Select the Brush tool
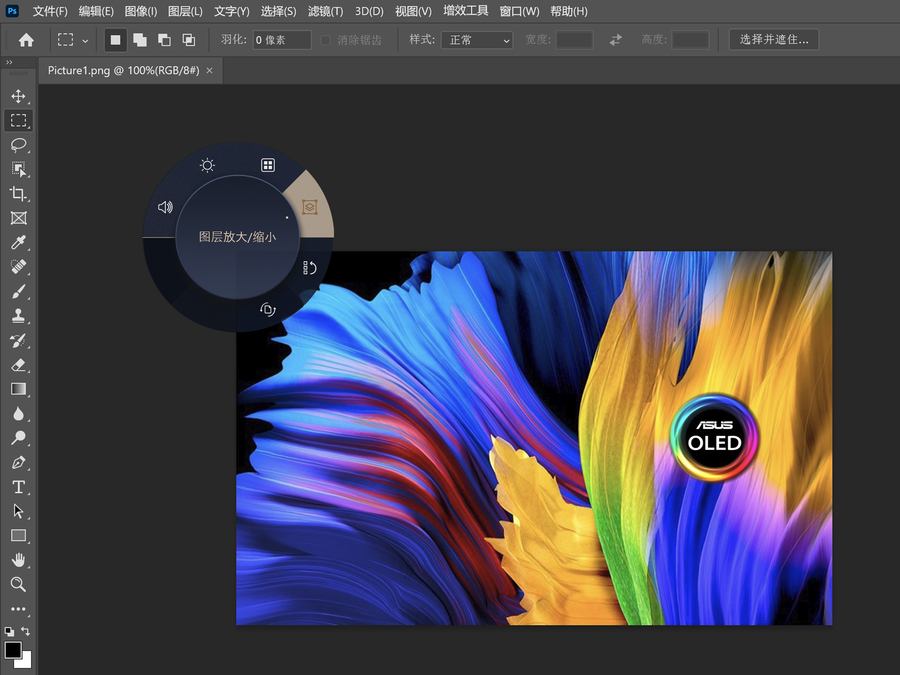Viewport: 900px width, 675px height. tap(18, 292)
